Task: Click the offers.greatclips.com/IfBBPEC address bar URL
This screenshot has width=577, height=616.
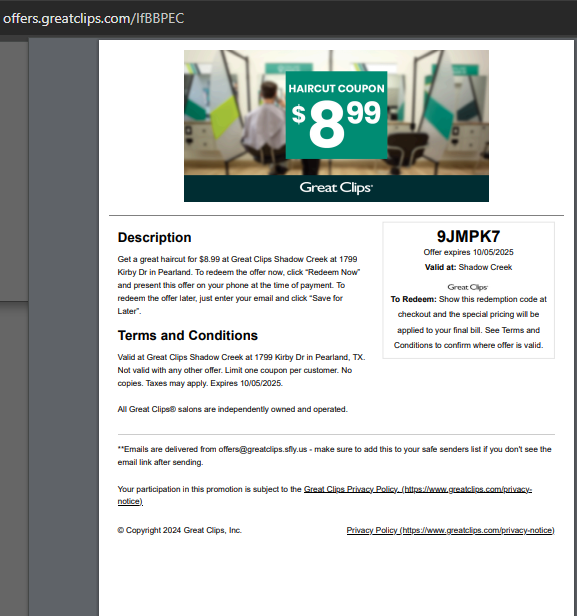Action: pyautogui.click(x=93, y=18)
